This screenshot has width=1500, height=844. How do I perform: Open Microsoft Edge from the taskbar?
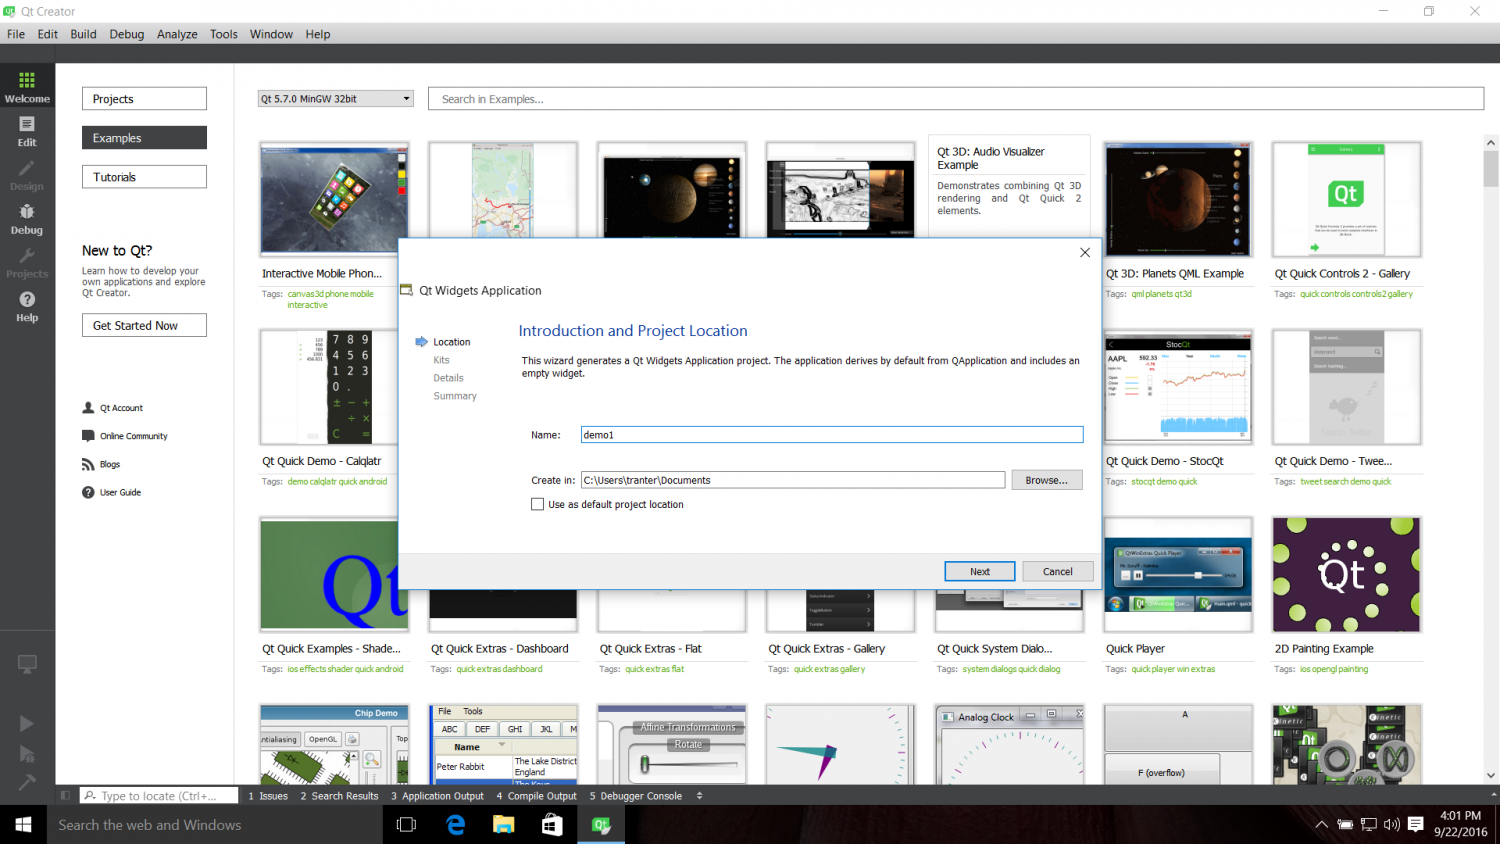pos(455,824)
